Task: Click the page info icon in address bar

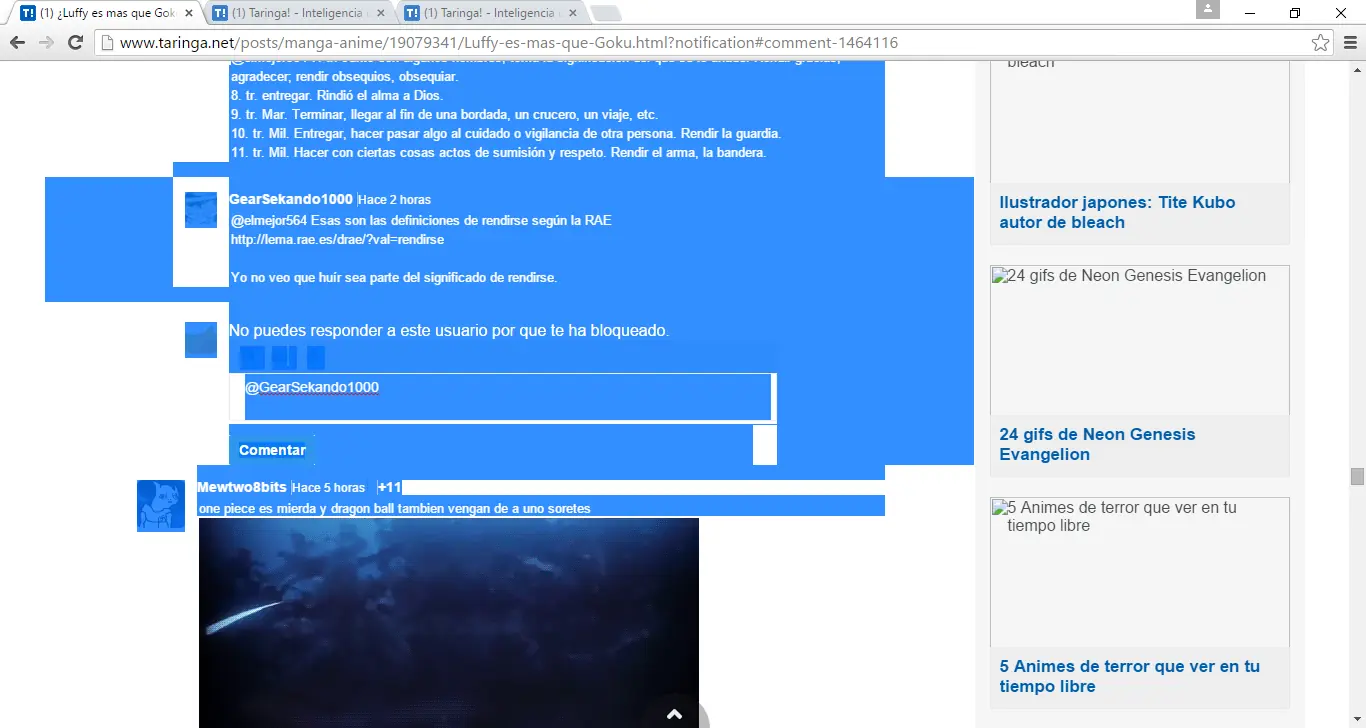Action: point(107,43)
